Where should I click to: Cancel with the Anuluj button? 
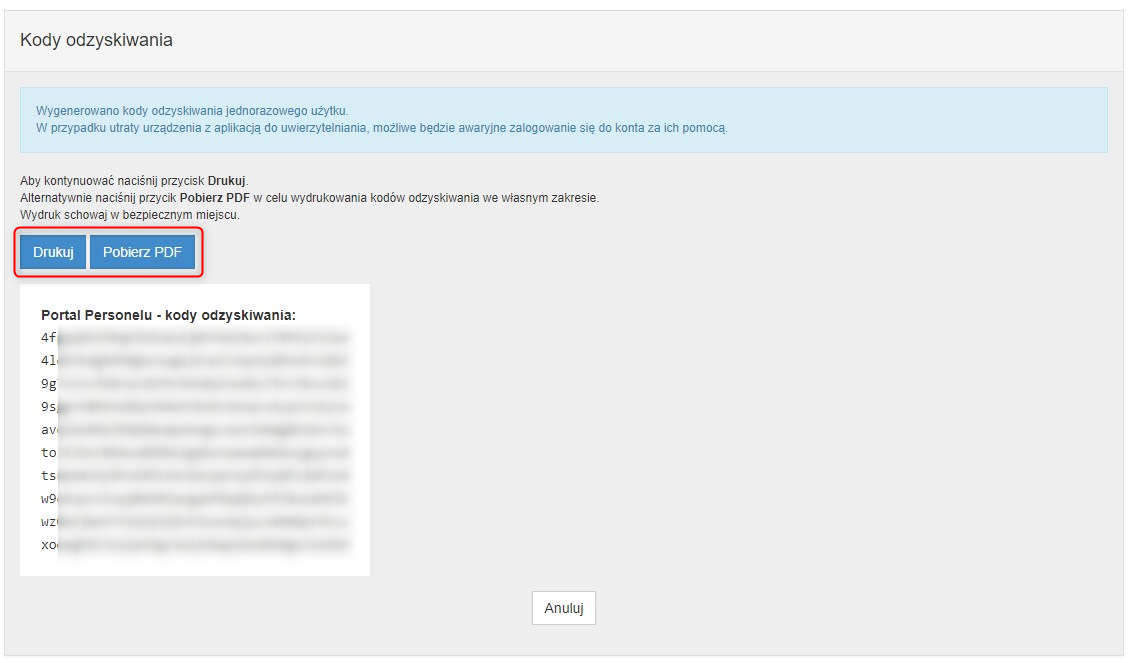pos(563,608)
